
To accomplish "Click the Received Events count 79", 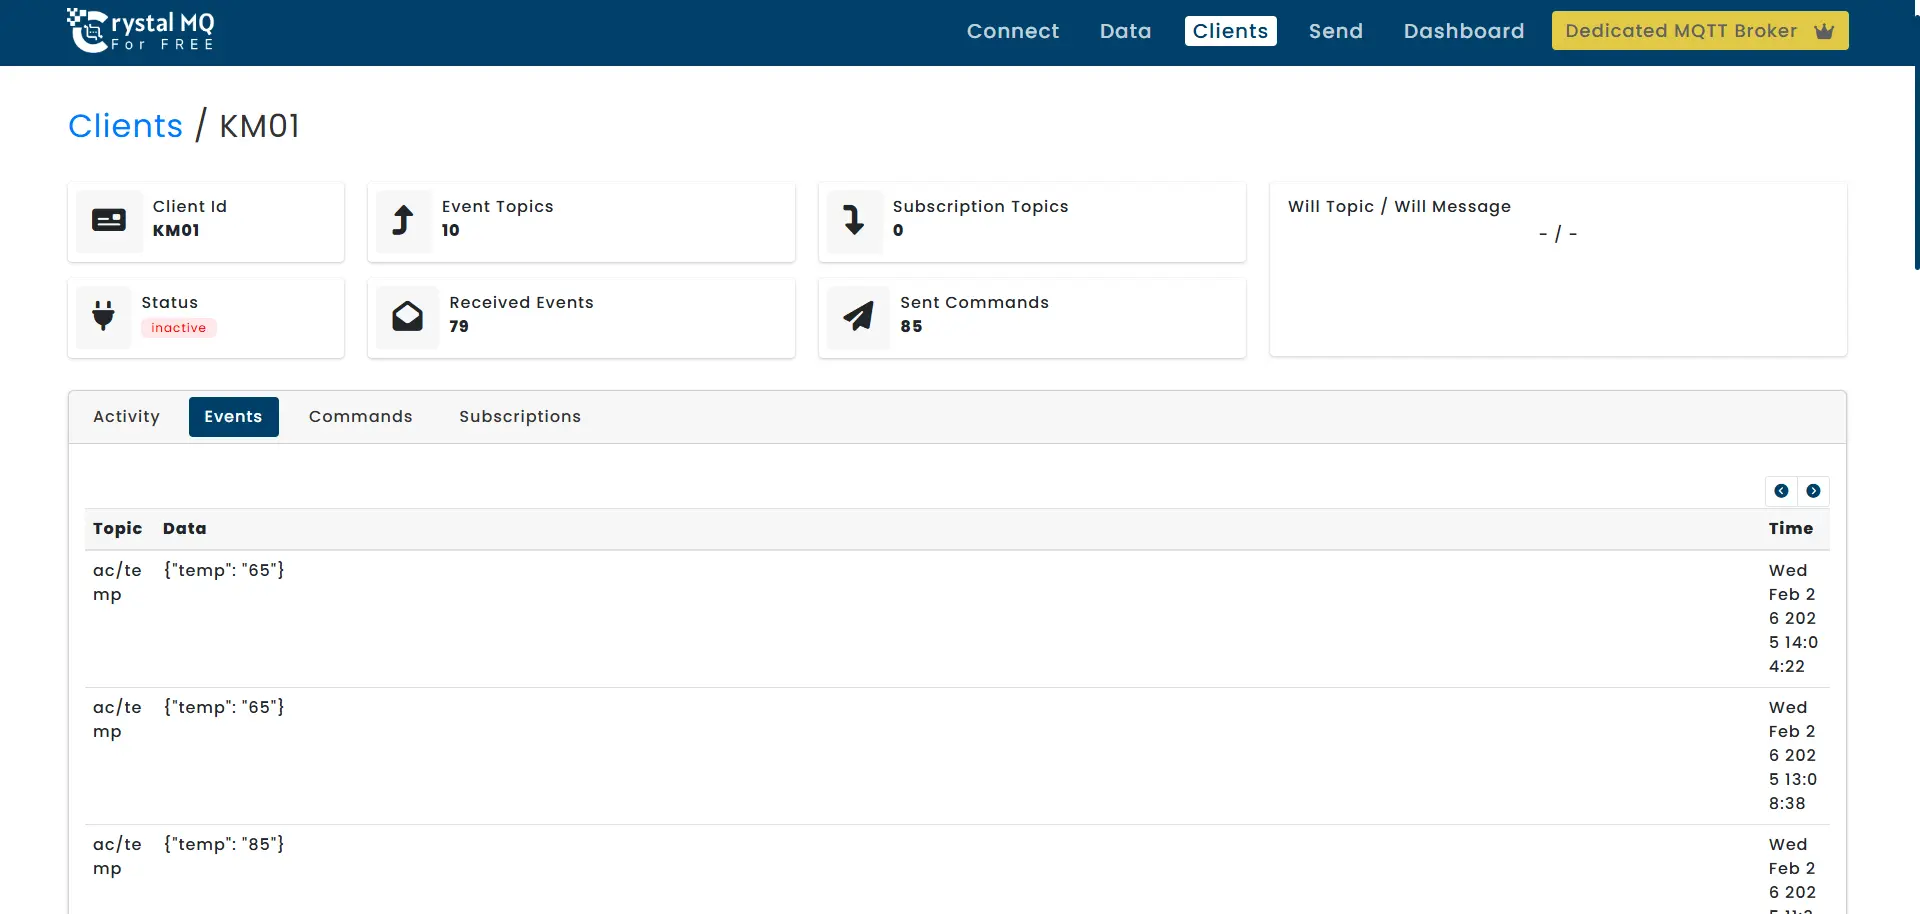I will [459, 327].
